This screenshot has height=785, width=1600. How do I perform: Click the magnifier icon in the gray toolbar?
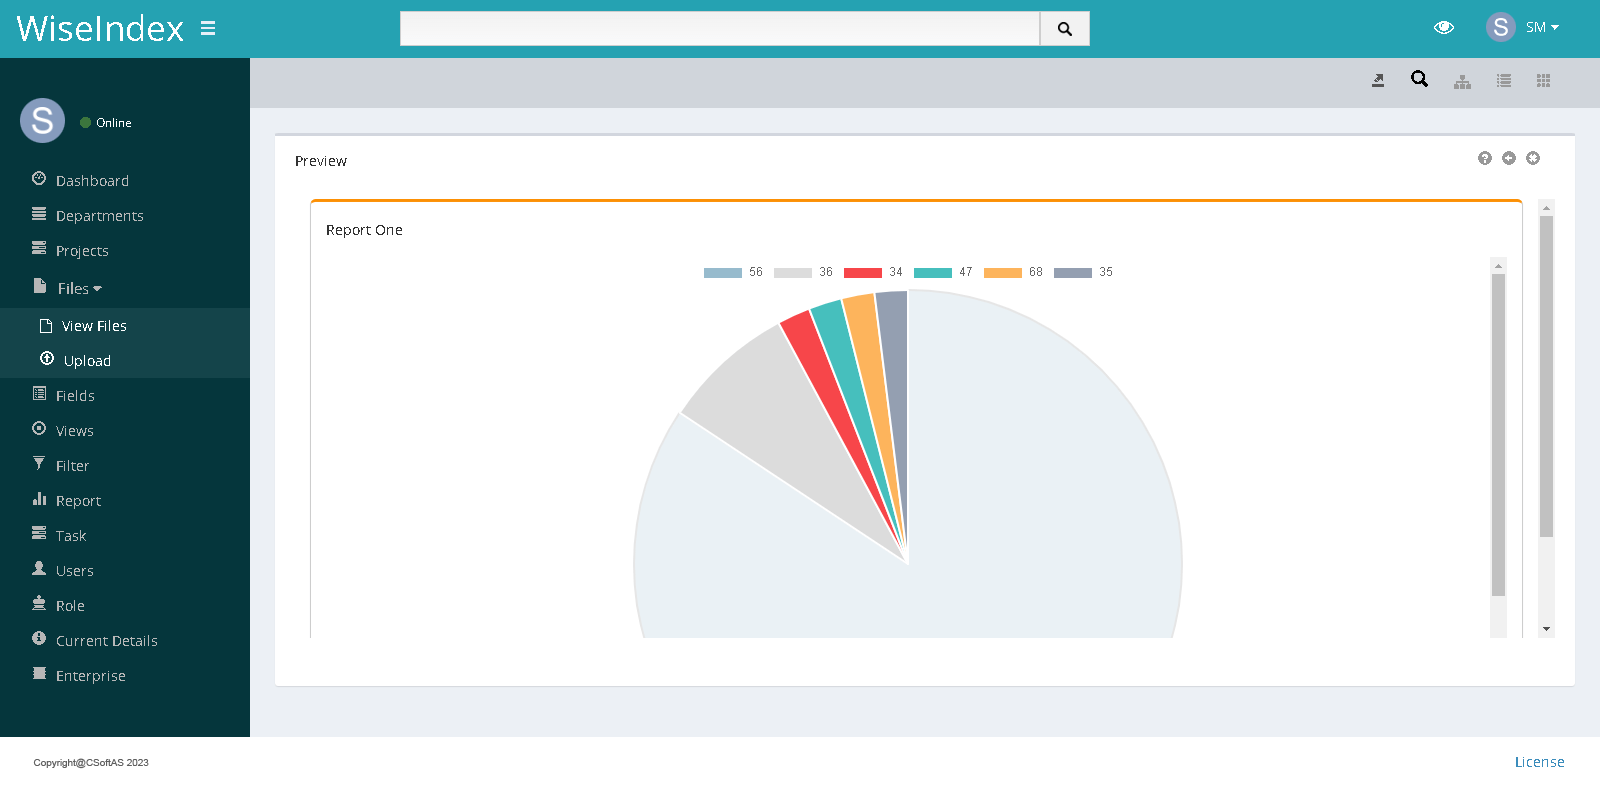coord(1419,80)
